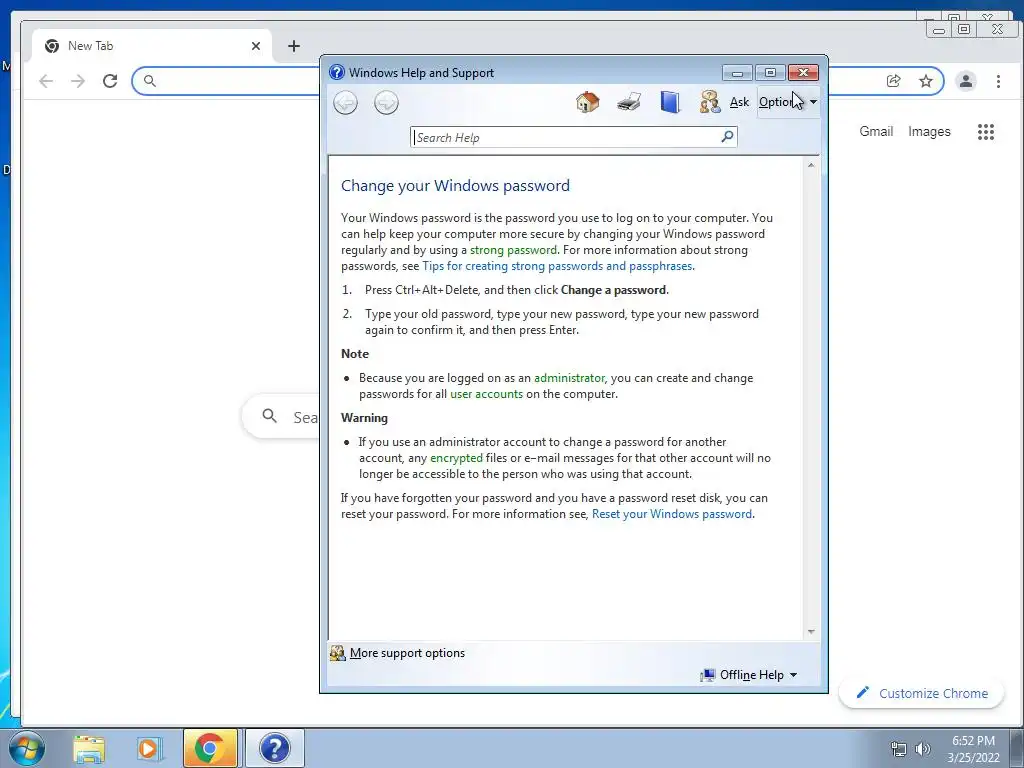Open Chrome three-dot menu
The image size is (1024, 768).
[x=998, y=81]
